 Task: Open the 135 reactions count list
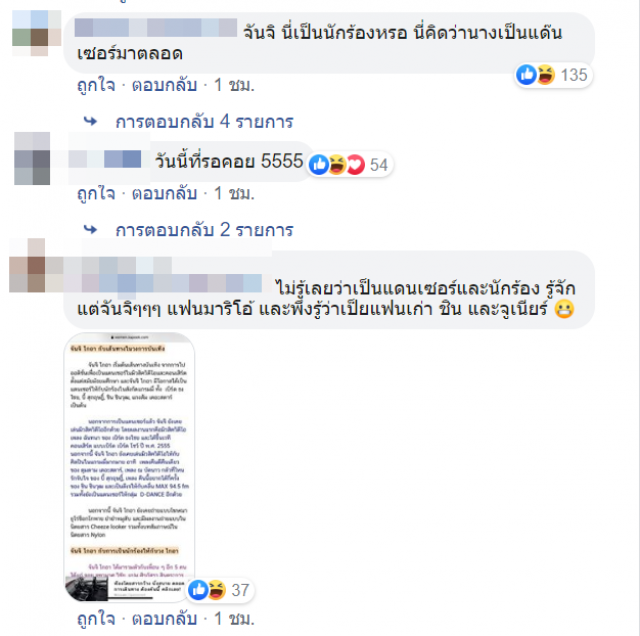(x=573, y=75)
